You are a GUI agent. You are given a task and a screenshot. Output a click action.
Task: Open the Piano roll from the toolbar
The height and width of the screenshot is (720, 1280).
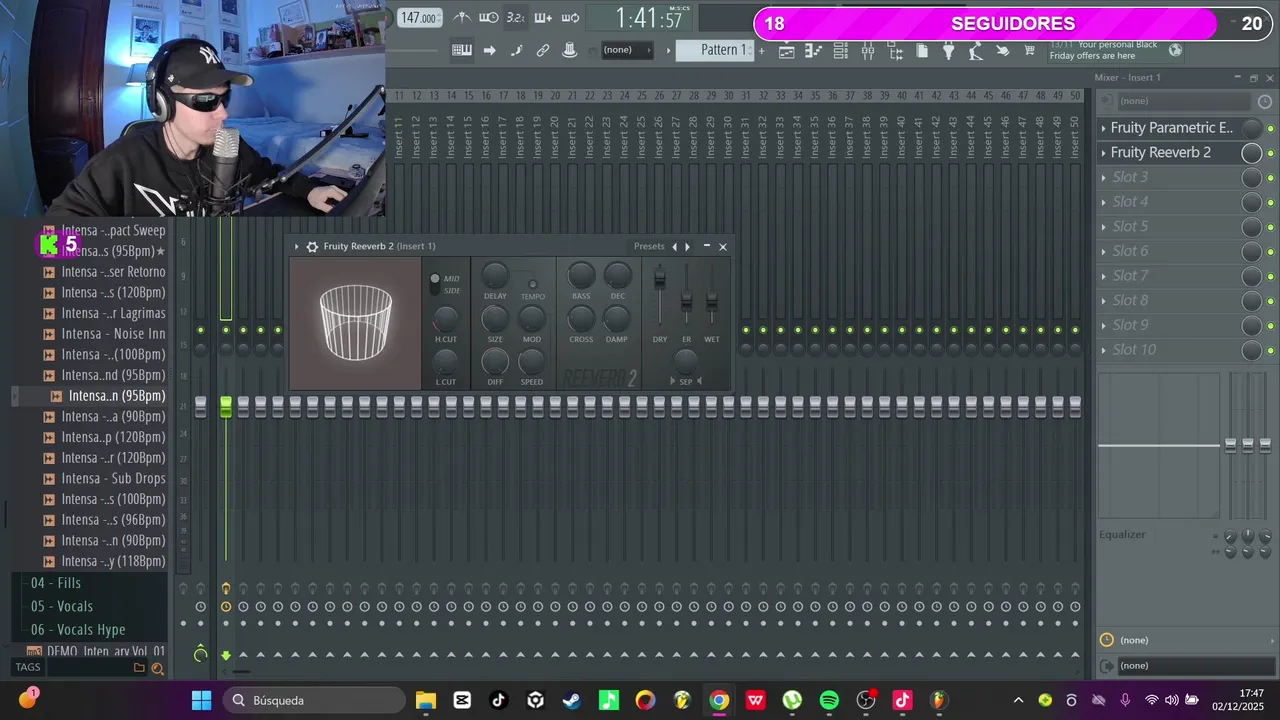(x=813, y=50)
